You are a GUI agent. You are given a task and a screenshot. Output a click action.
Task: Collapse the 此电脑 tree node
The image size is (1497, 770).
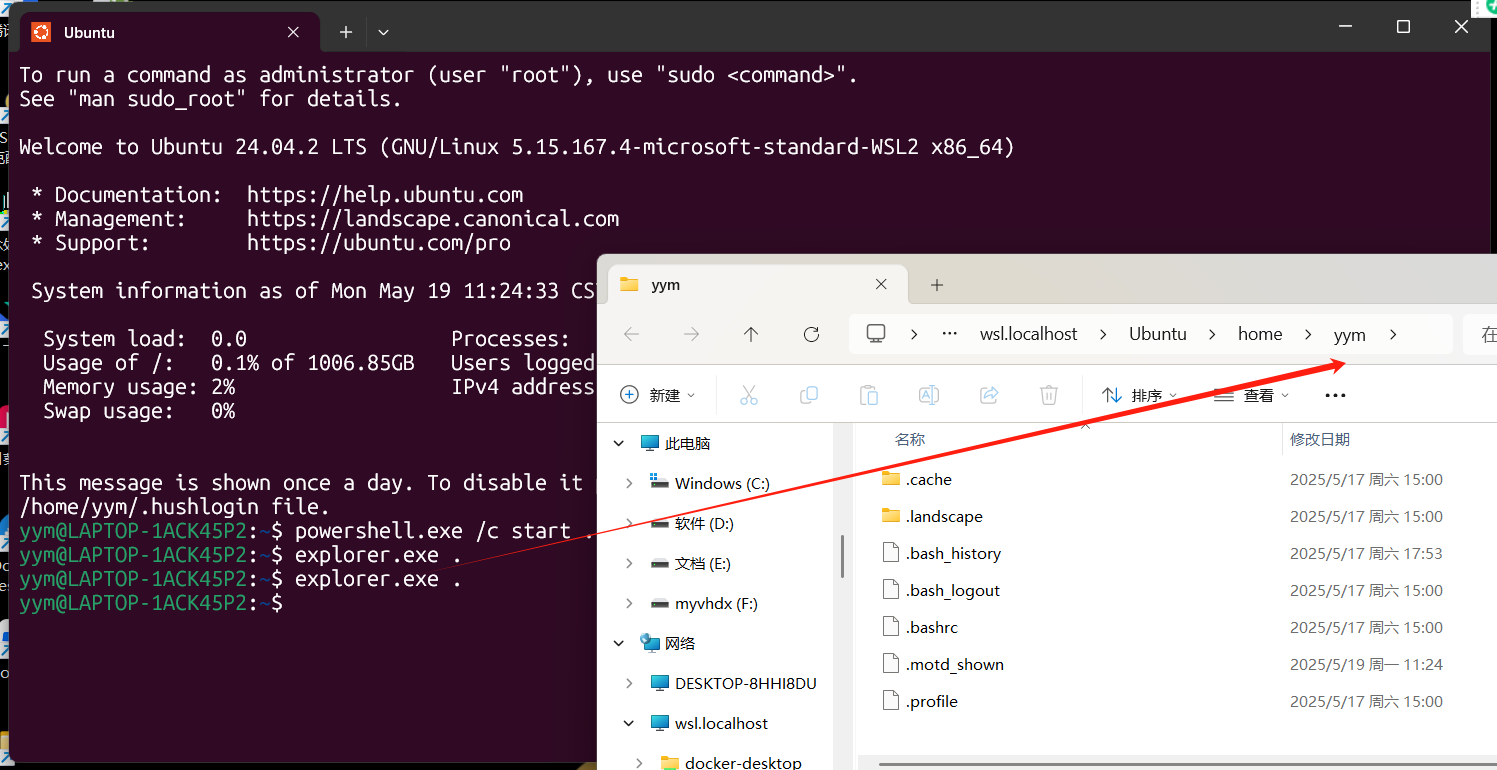(619, 443)
